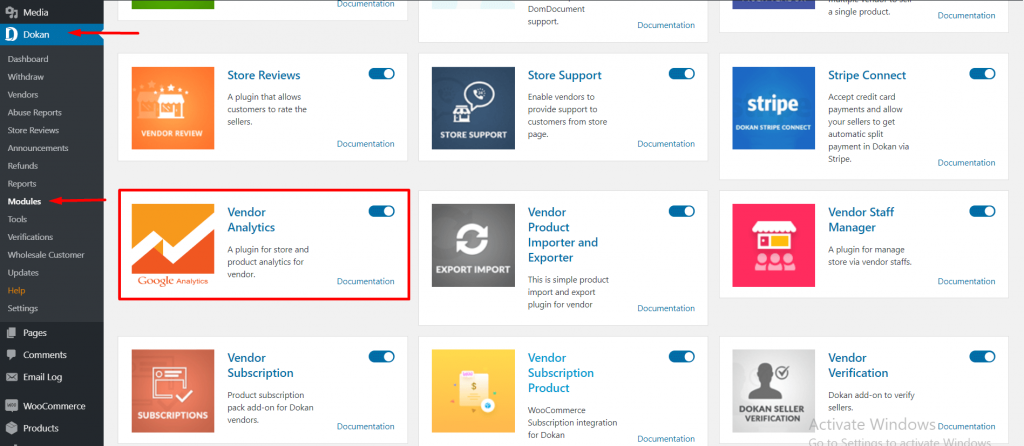
Task: Click the Vendor Subscription module title
Action: [x=261, y=366]
